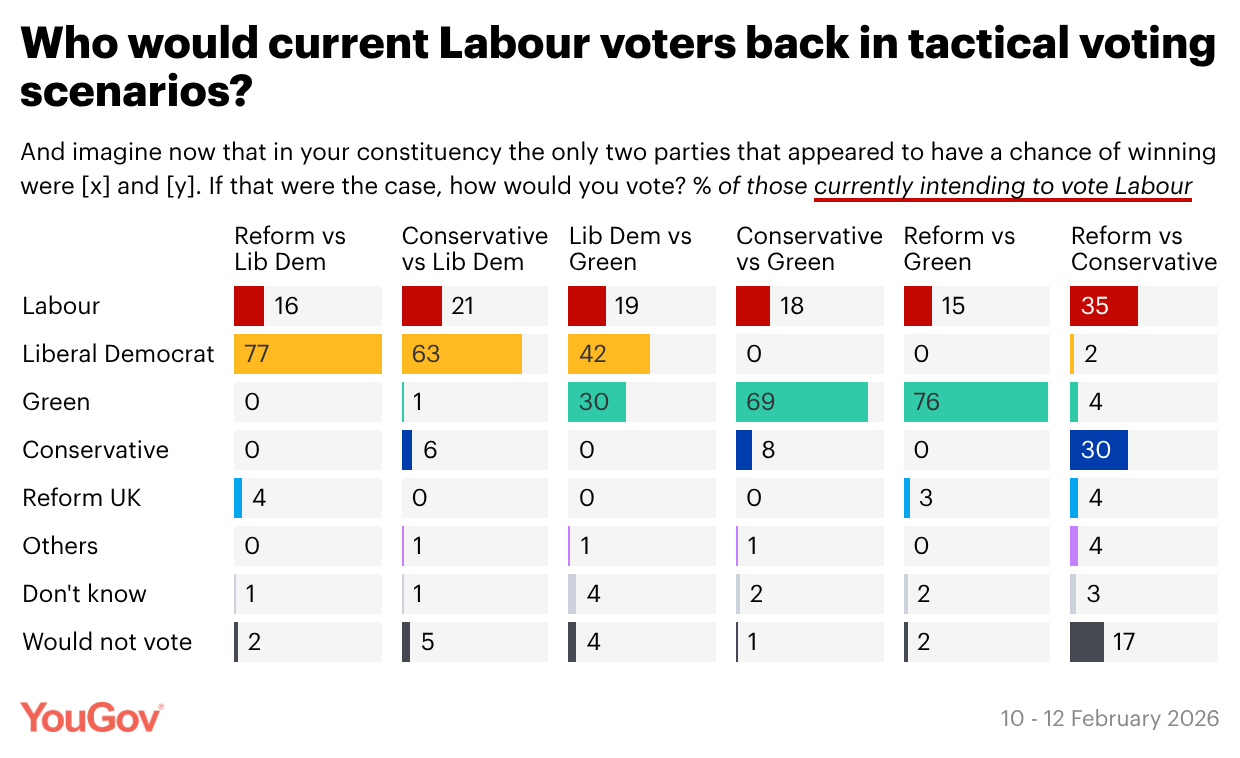
Task: Select the 'Lib Dem vs Green' column header
Action: click(x=630, y=249)
